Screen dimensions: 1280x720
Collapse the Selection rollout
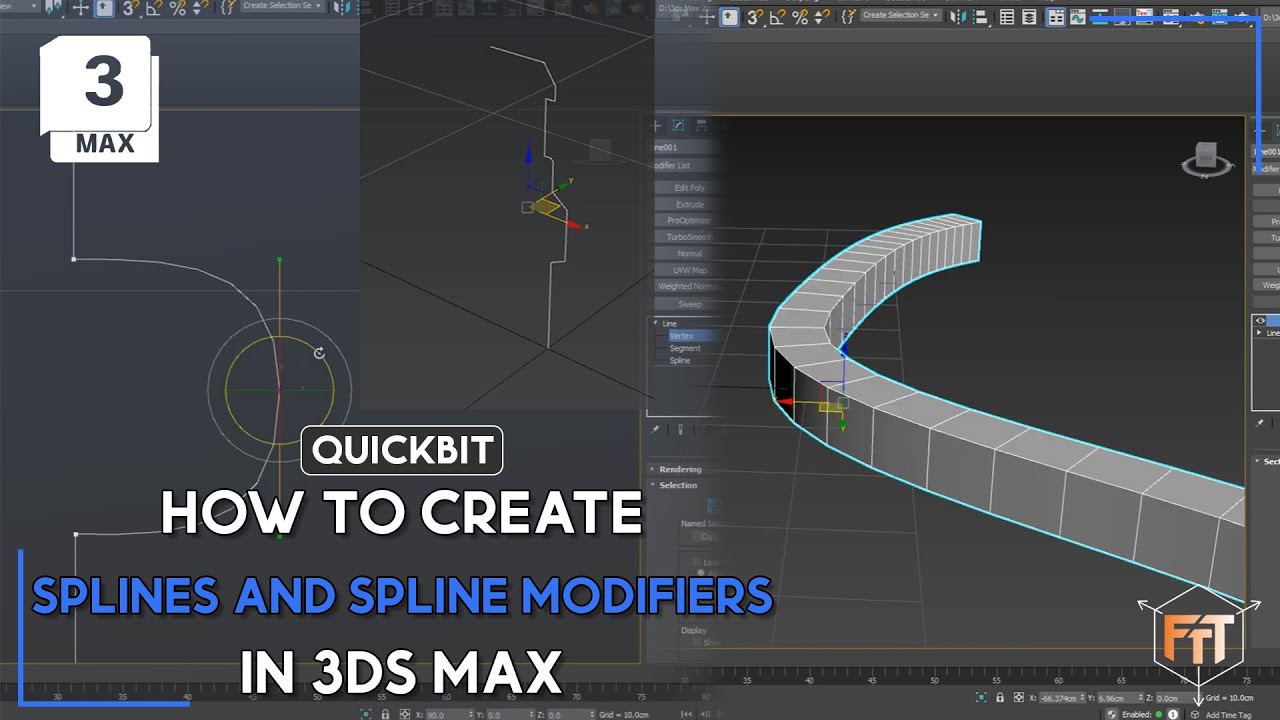pyautogui.click(x=678, y=485)
